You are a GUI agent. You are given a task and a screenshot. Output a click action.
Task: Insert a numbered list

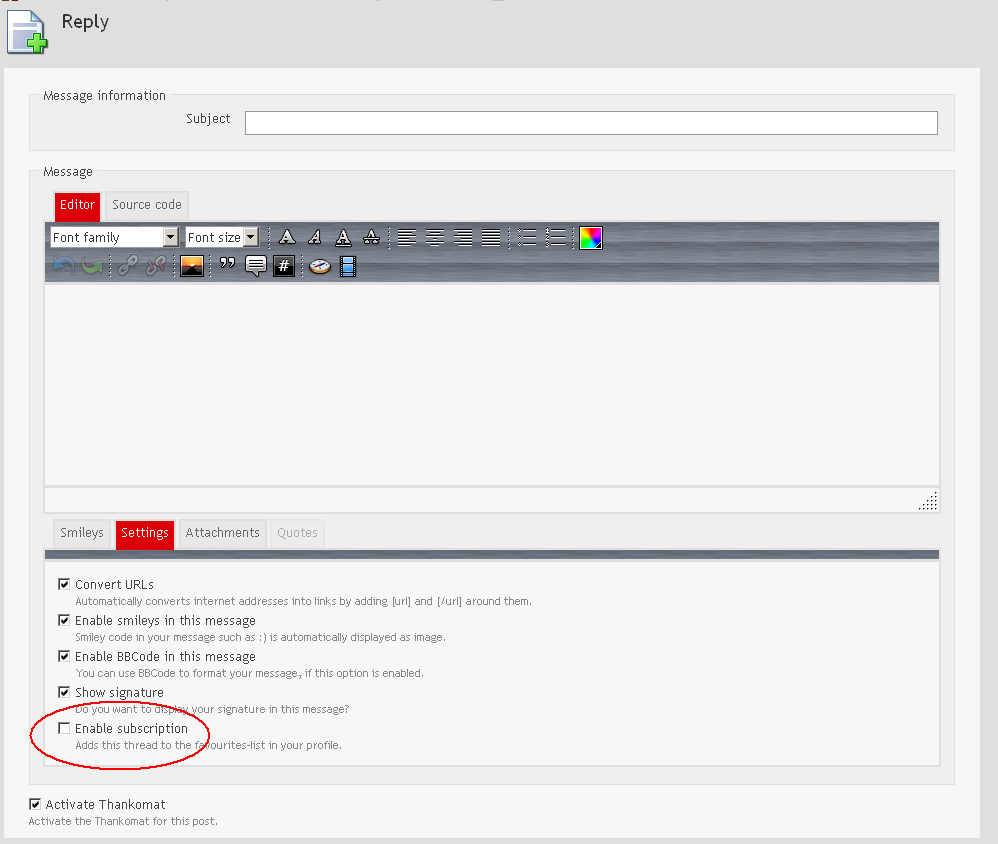(x=555, y=237)
